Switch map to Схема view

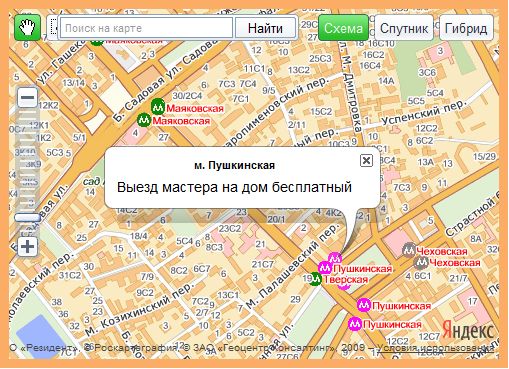pos(343,28)
